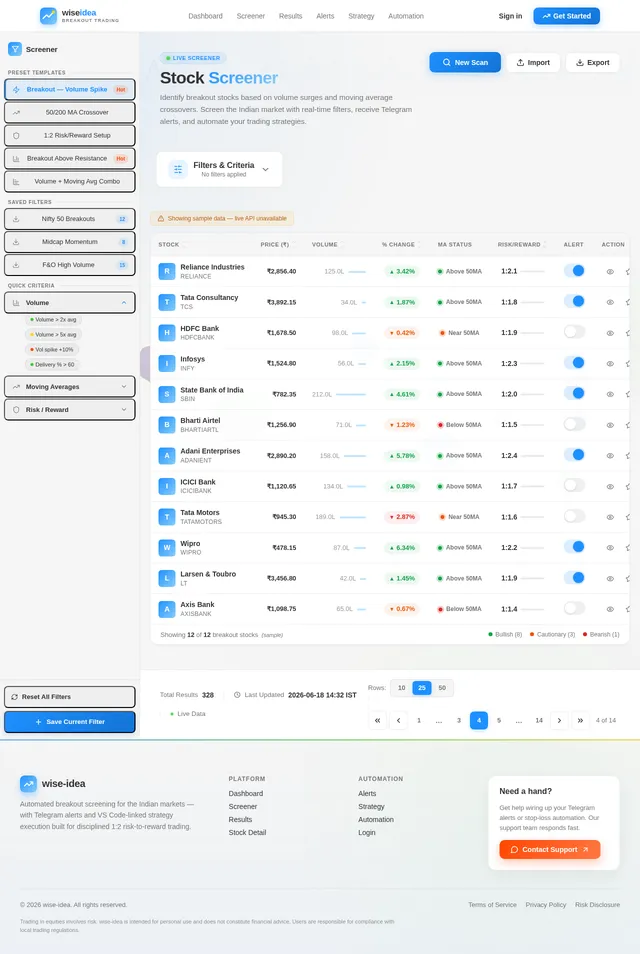Set rows per page to 50
The width and height of the screenshot is (640, 954).
tap(442, 688)
